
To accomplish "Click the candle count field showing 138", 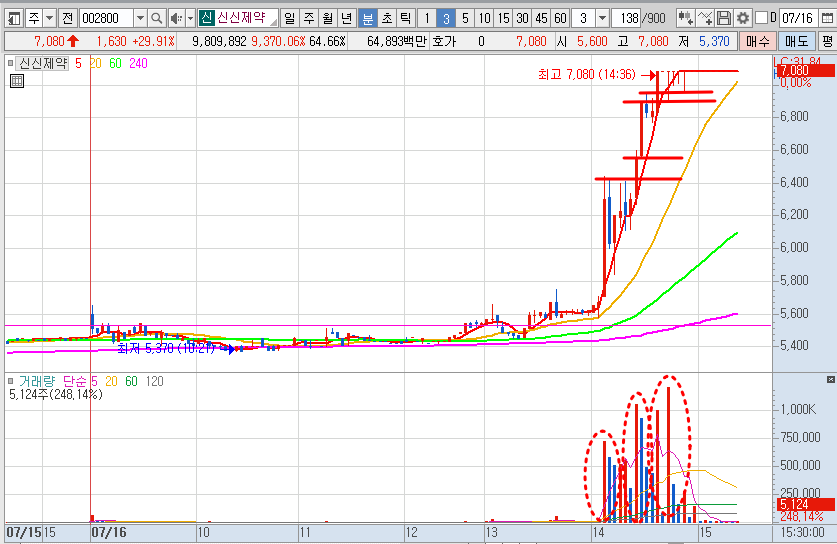I will point(626,19).
